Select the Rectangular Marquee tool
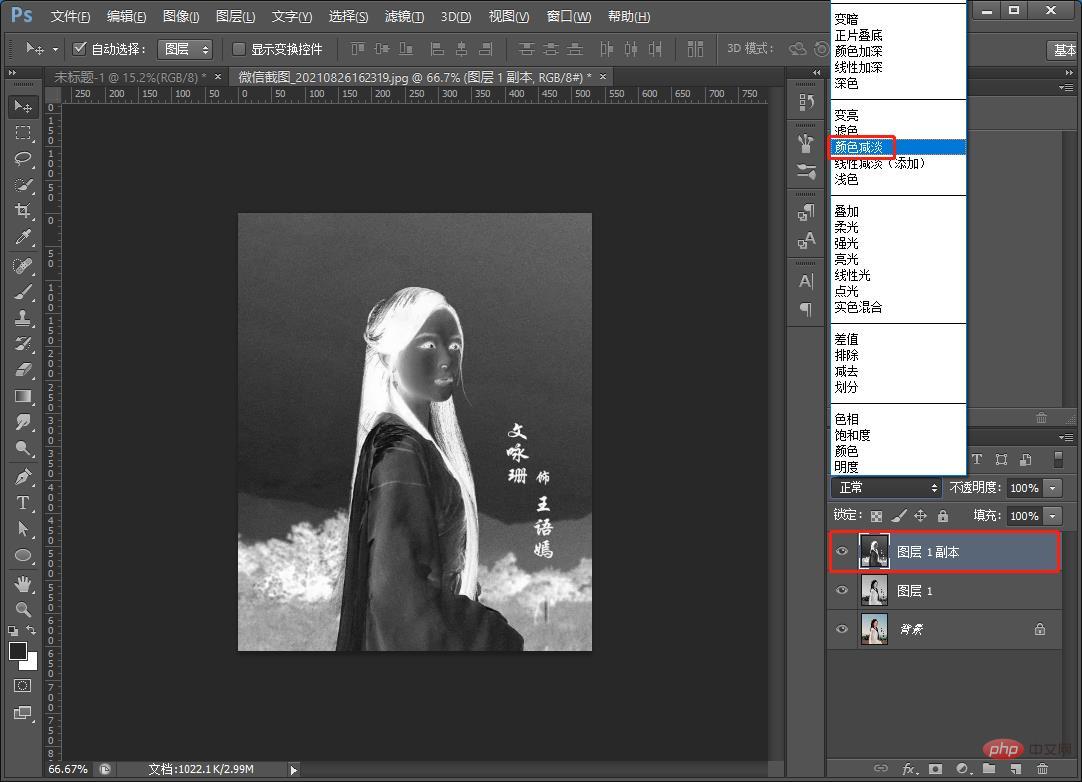This screenshot has height=782, width=1082. (23, 133)
